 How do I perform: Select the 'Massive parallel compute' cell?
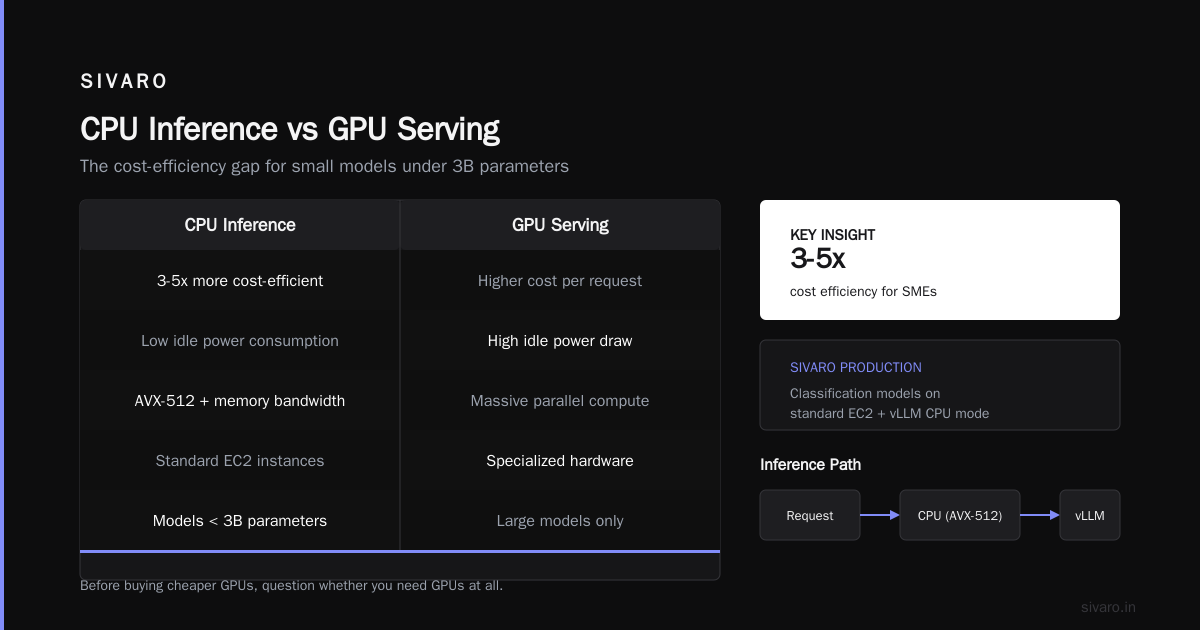(560, 401)
